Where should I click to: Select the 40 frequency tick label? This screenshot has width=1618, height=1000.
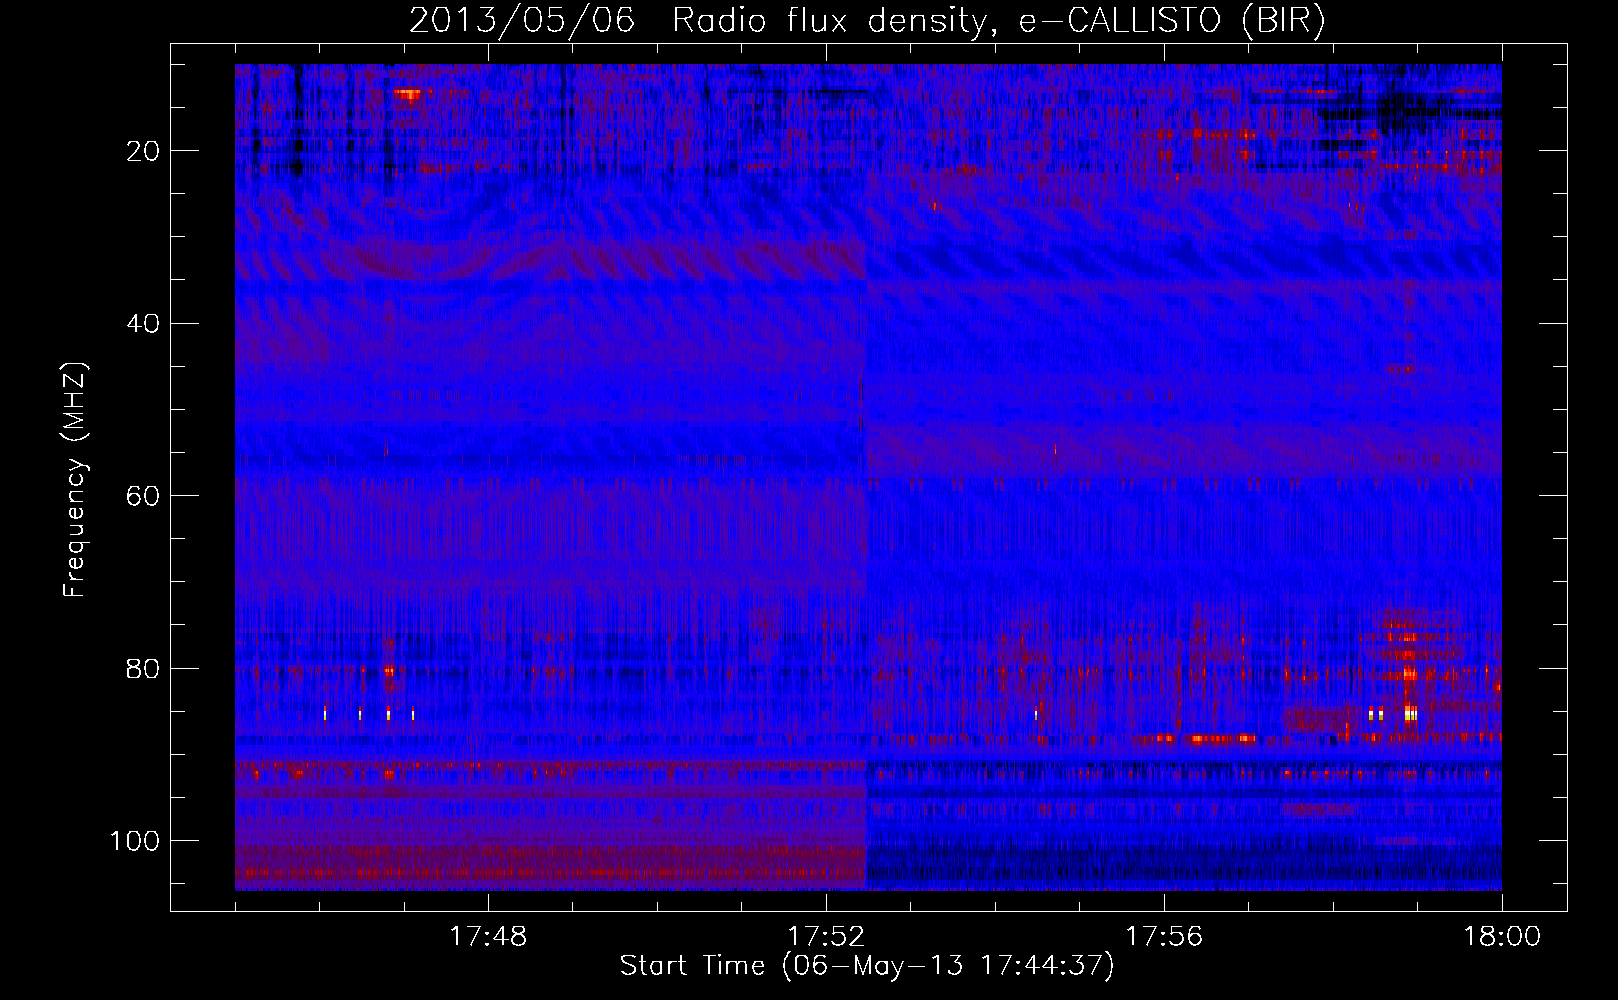click(x=143, y=324)
